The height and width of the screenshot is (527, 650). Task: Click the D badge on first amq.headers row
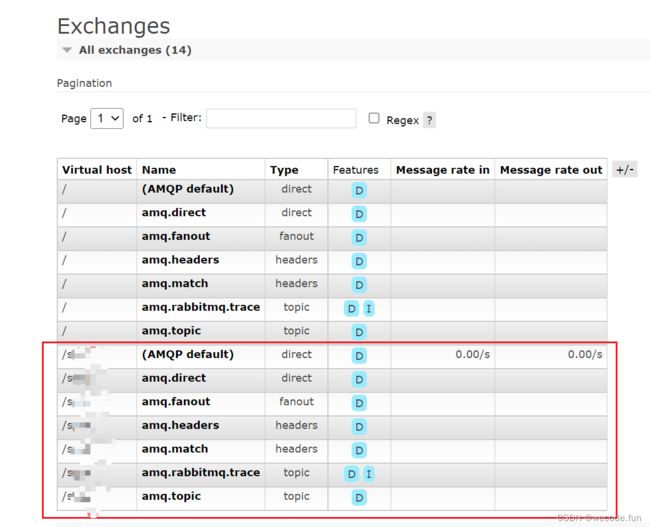[359, 261]
